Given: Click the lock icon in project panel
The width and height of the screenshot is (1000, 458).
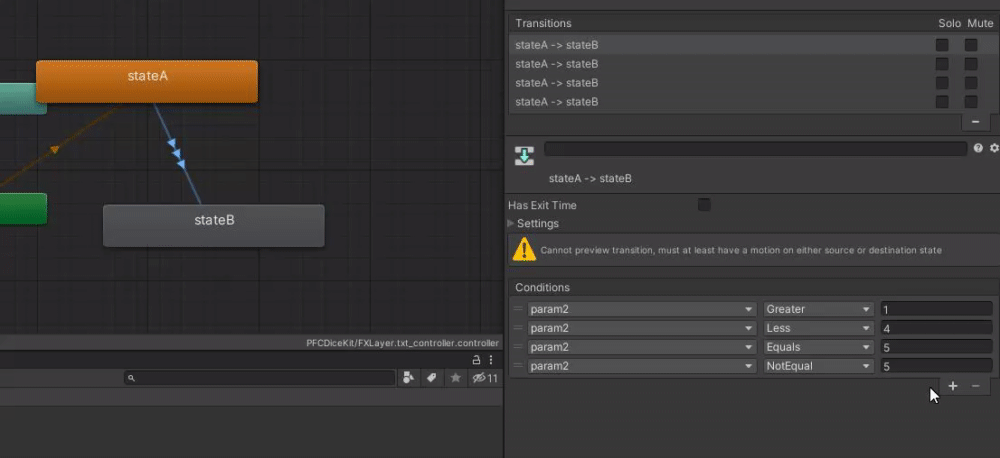Looking at the screenshot, I should (476, 360).
